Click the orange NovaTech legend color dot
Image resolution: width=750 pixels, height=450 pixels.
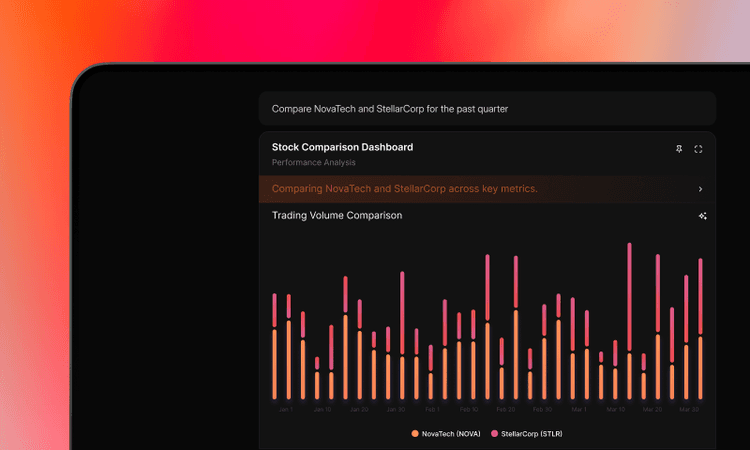point(415,434)
